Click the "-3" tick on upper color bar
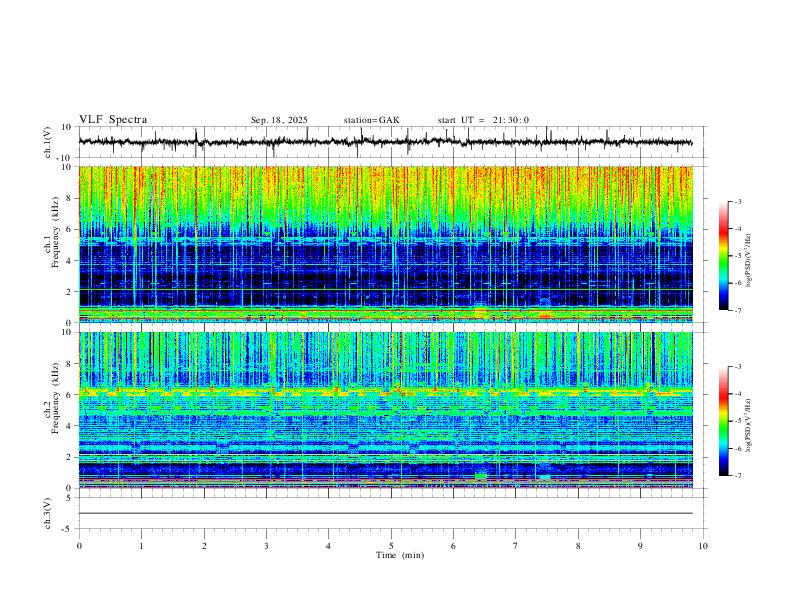The height and width of the screenshot is (612, 792). click(x=737, y=201)
